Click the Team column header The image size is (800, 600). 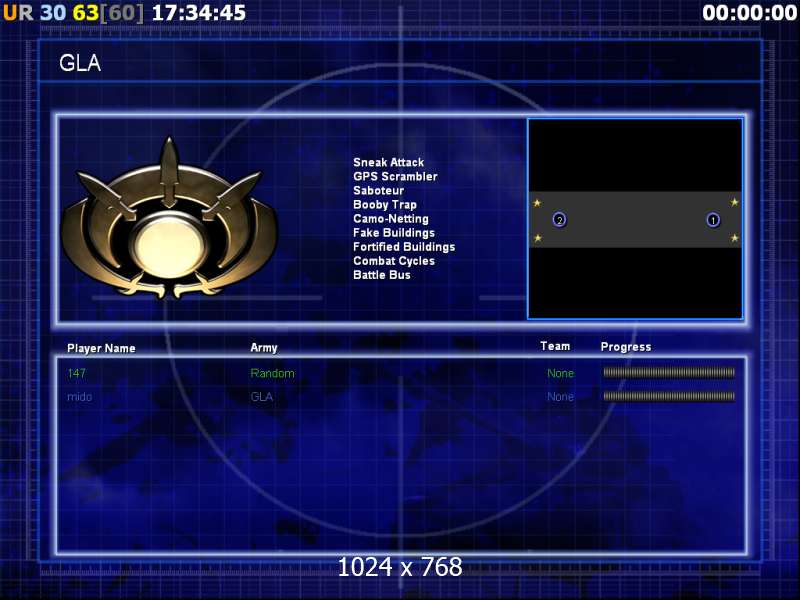555,346
